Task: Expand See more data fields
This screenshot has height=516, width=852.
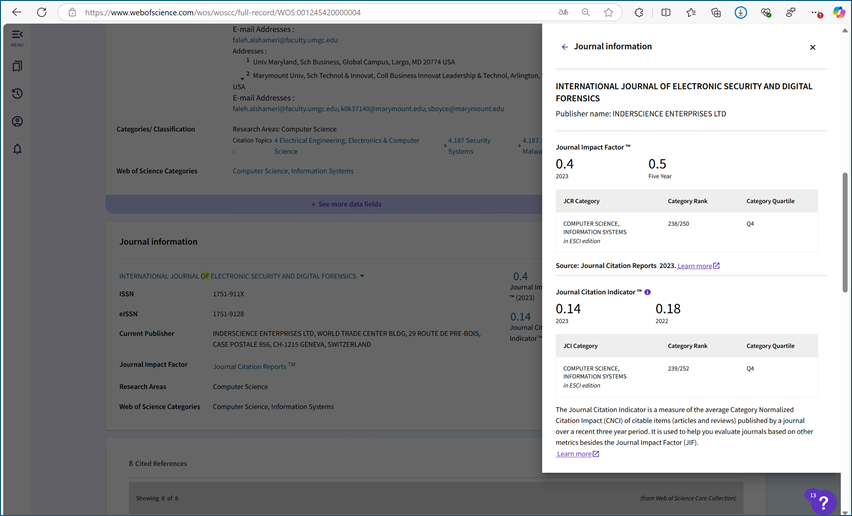Action: pyautogui.click(x=345, y=204)
